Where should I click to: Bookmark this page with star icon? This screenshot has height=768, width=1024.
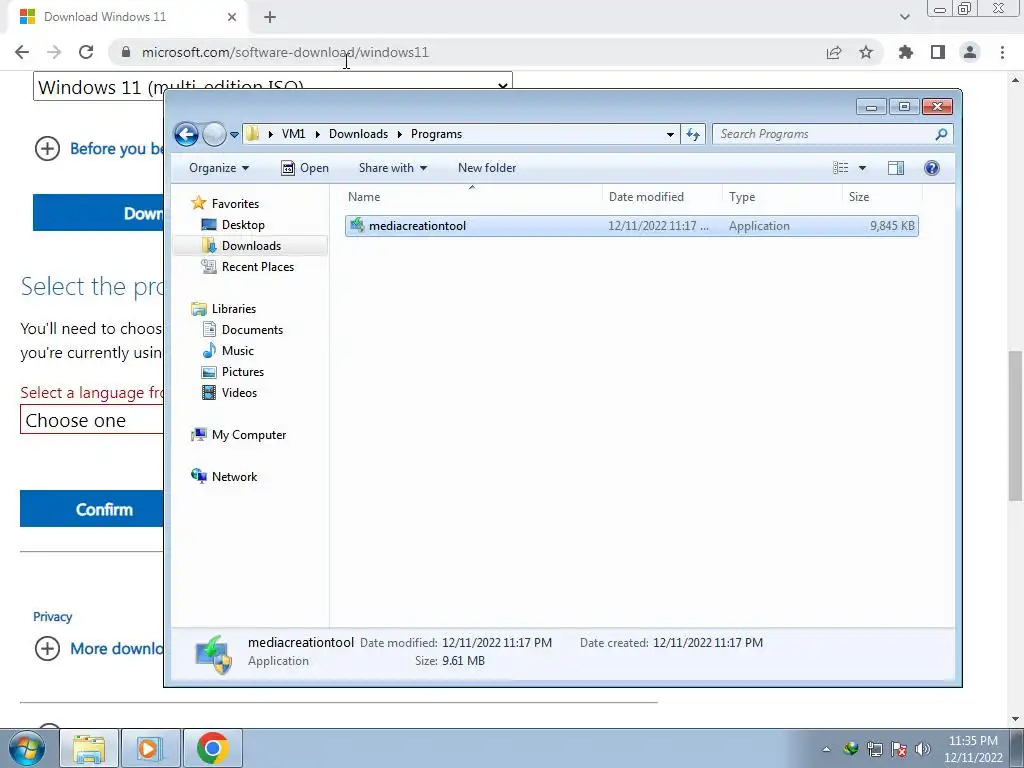coord(866,52)
